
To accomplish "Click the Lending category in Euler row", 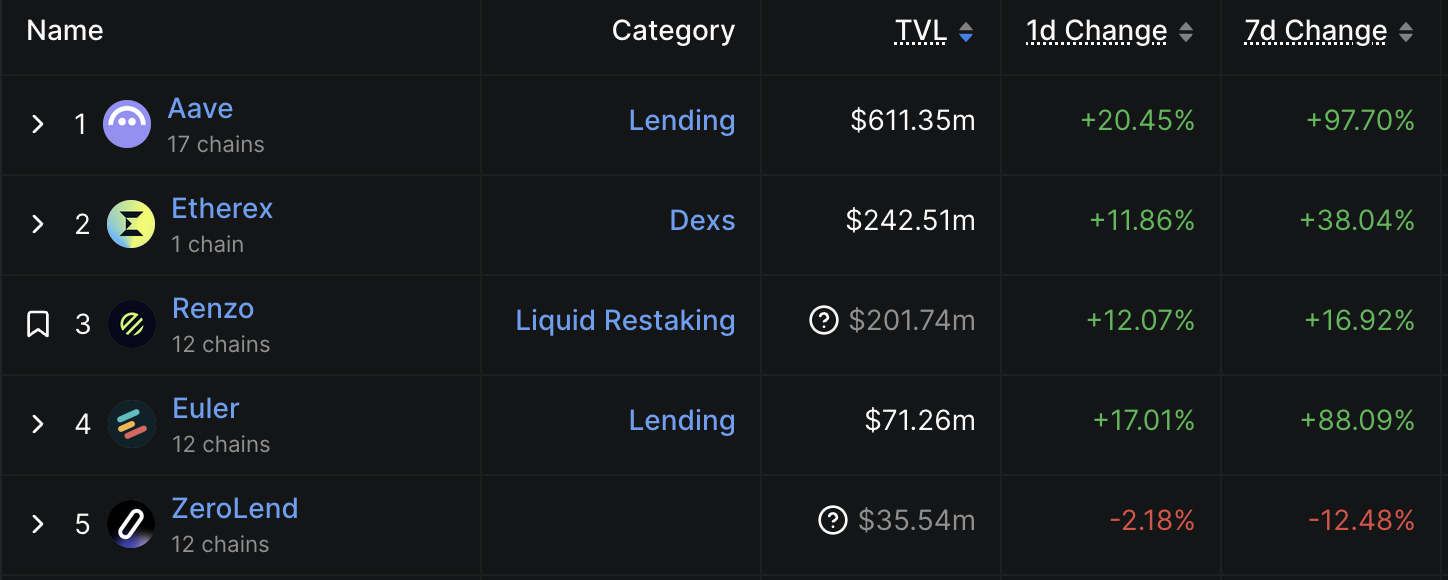I will click(682, 420).
